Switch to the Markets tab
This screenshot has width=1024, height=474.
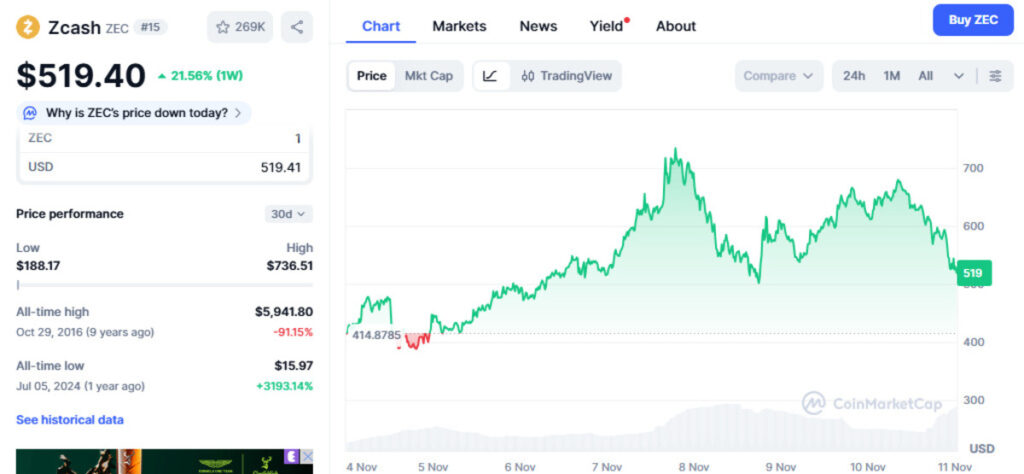click(x=459, y=26)
